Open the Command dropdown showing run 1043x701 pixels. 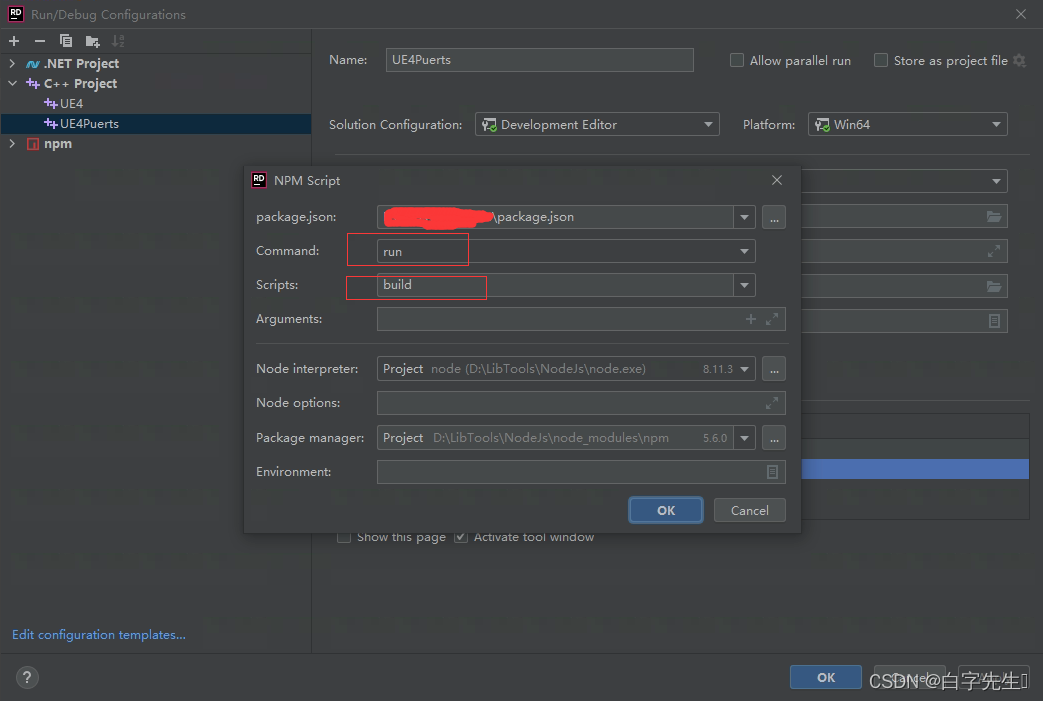click(566, 251)
